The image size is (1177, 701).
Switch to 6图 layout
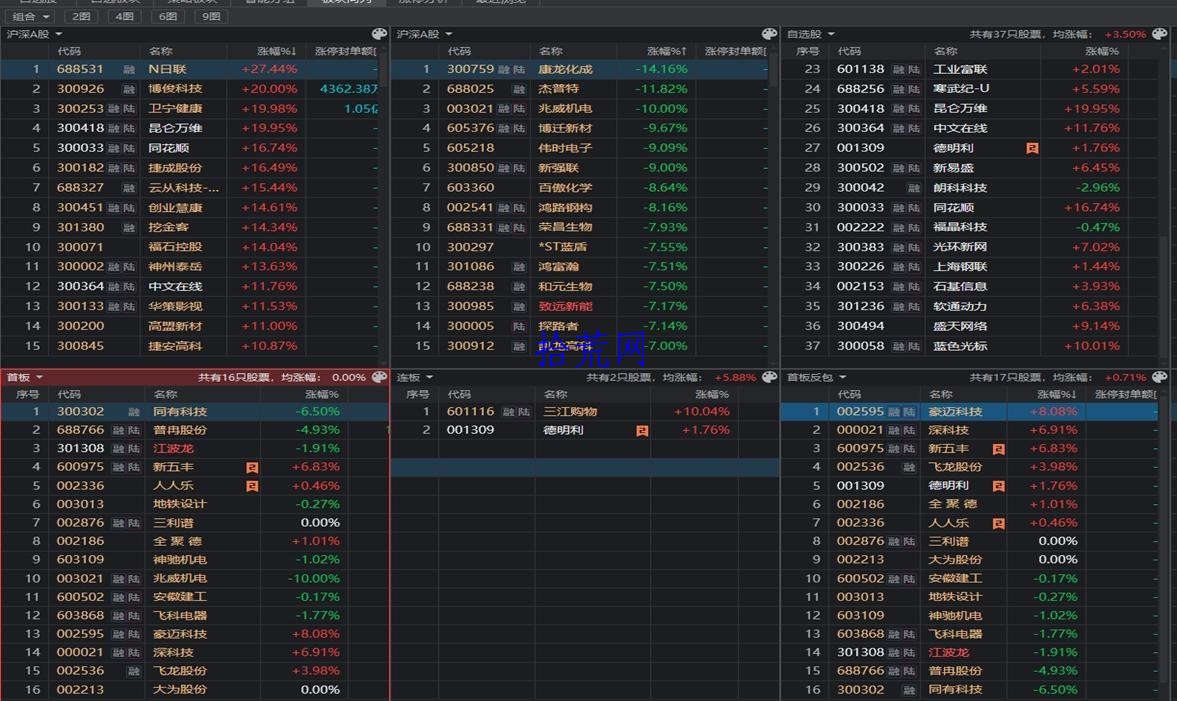point(168,17)
